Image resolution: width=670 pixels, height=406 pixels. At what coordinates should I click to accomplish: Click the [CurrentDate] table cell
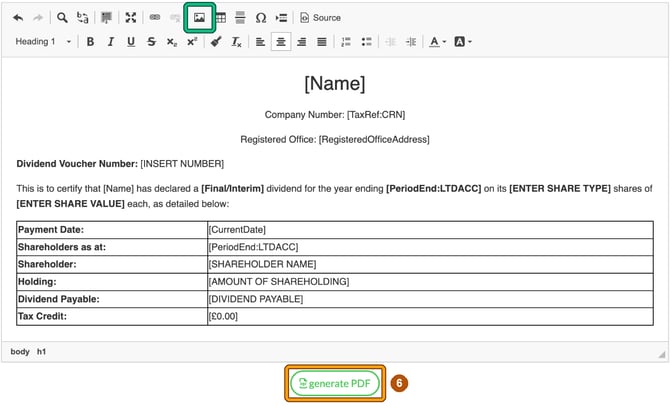430,230
